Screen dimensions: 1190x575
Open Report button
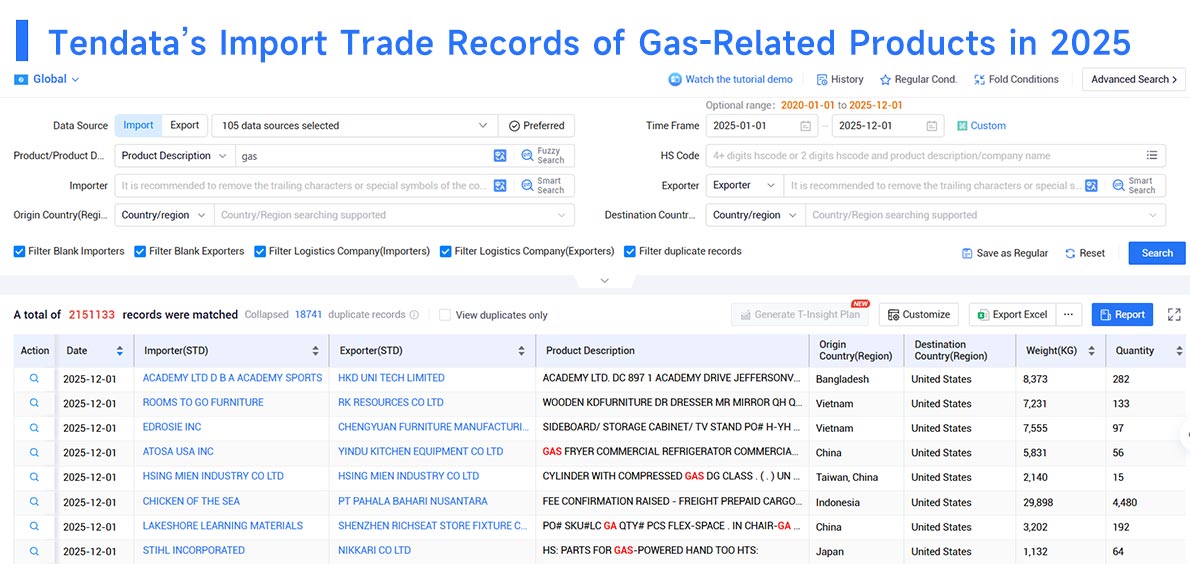tap(1122, 314)
